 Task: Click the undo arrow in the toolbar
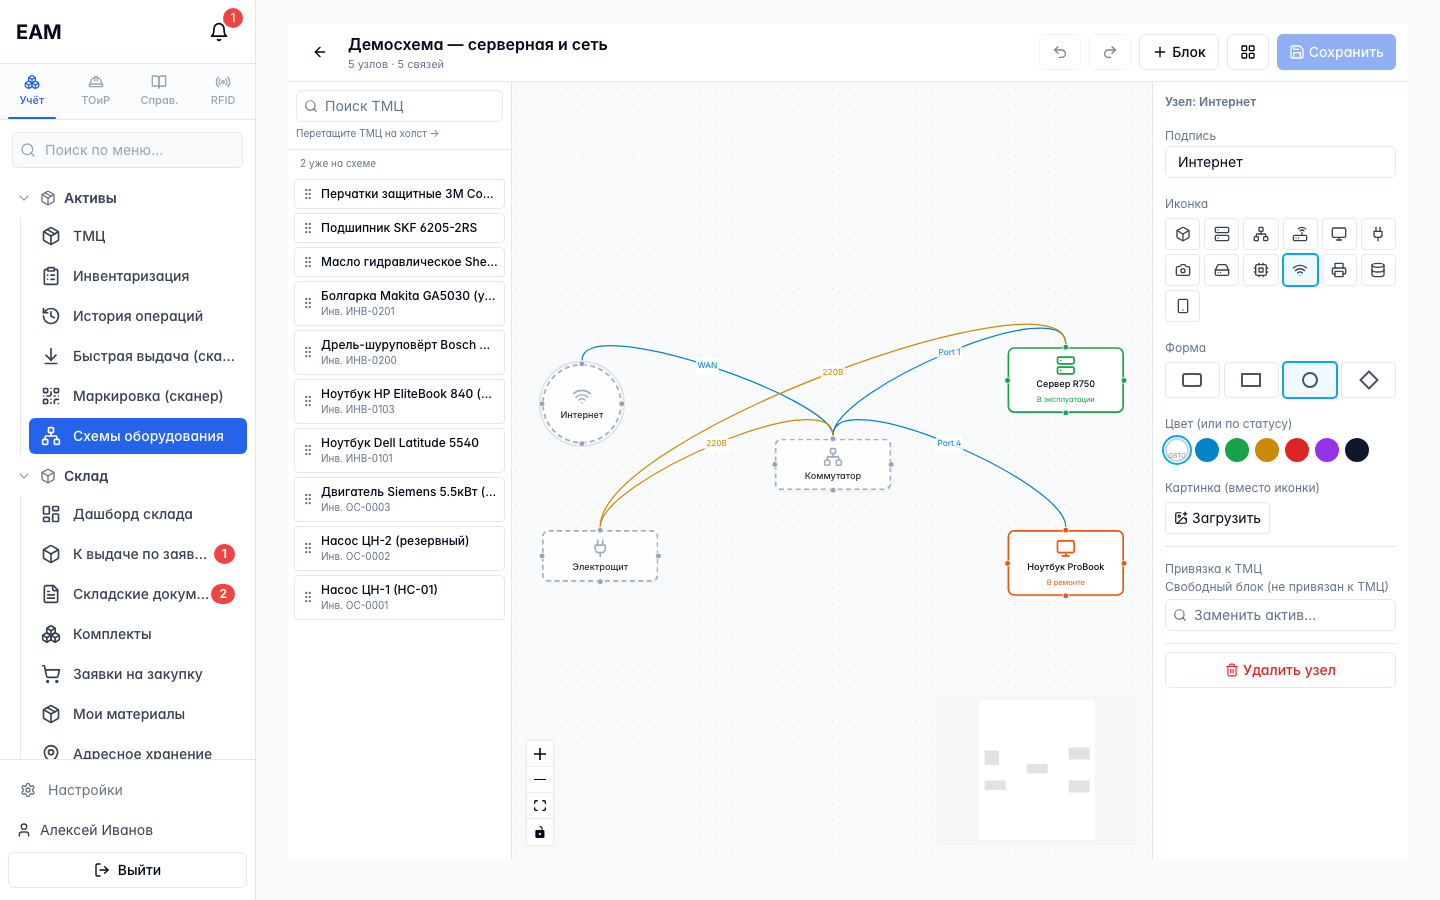[1060, 52]
